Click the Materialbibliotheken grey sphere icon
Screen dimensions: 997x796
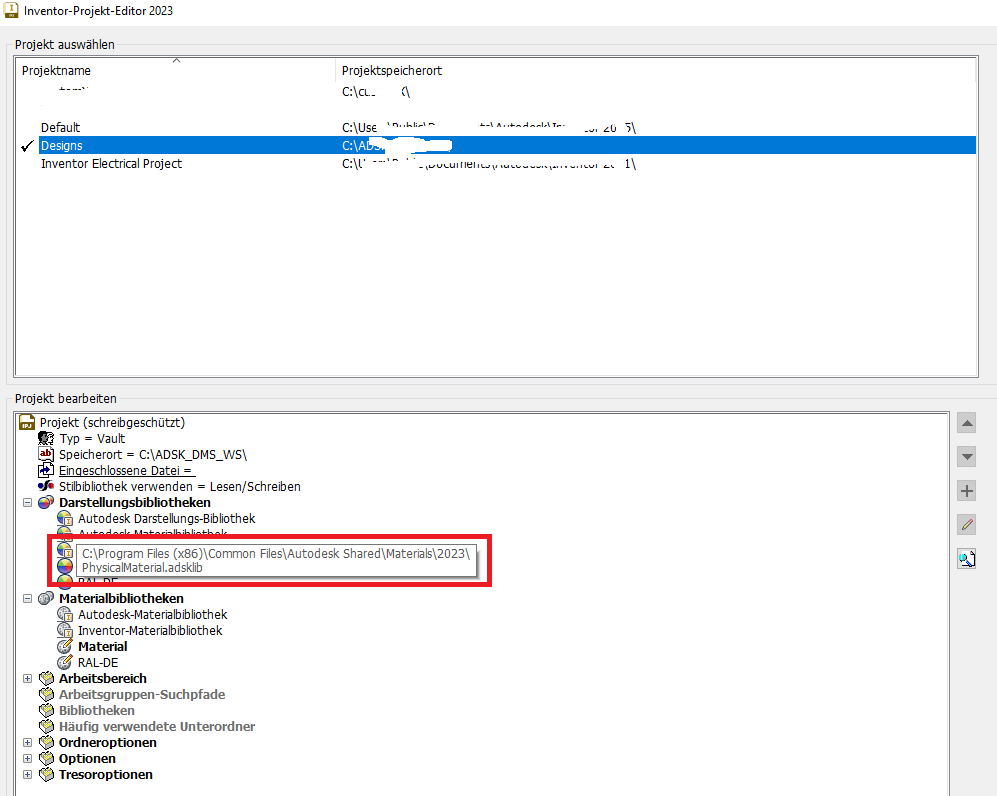(x=46, y=598)
